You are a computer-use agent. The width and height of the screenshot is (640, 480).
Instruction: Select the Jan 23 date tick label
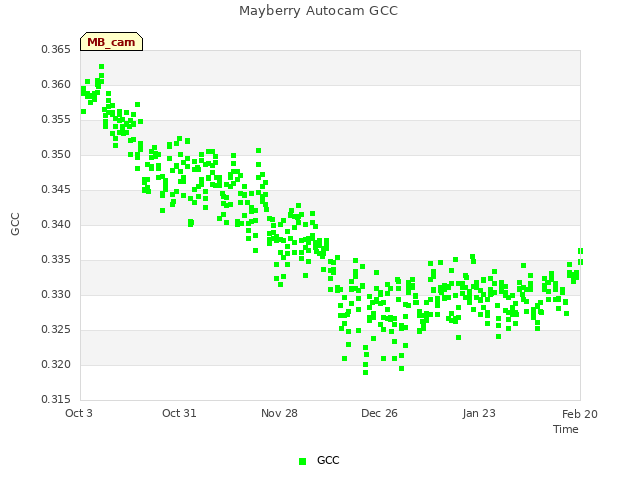(479, 413)
